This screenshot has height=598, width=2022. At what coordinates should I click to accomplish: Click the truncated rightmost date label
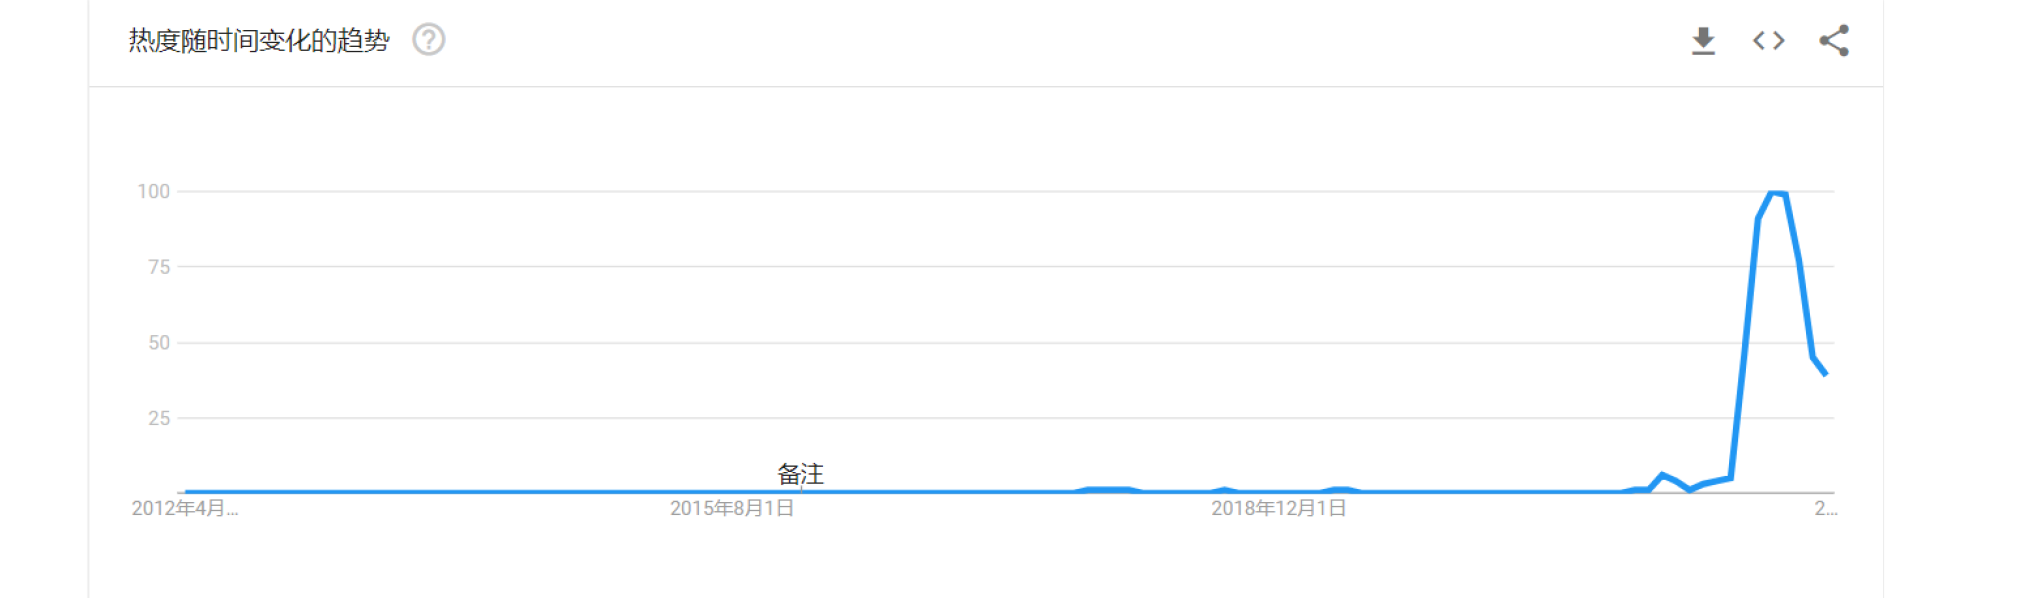click(x=1826, y=508)
